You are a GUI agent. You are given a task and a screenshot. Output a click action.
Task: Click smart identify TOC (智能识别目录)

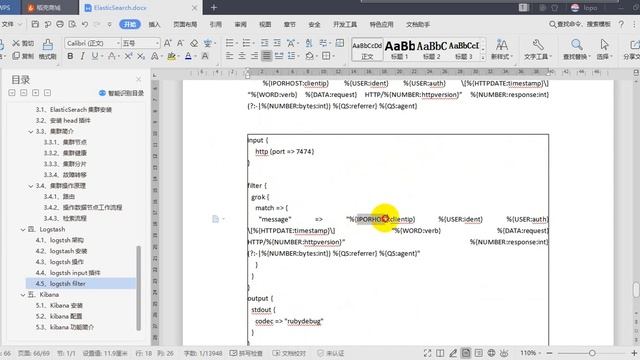tap(122, 93)
